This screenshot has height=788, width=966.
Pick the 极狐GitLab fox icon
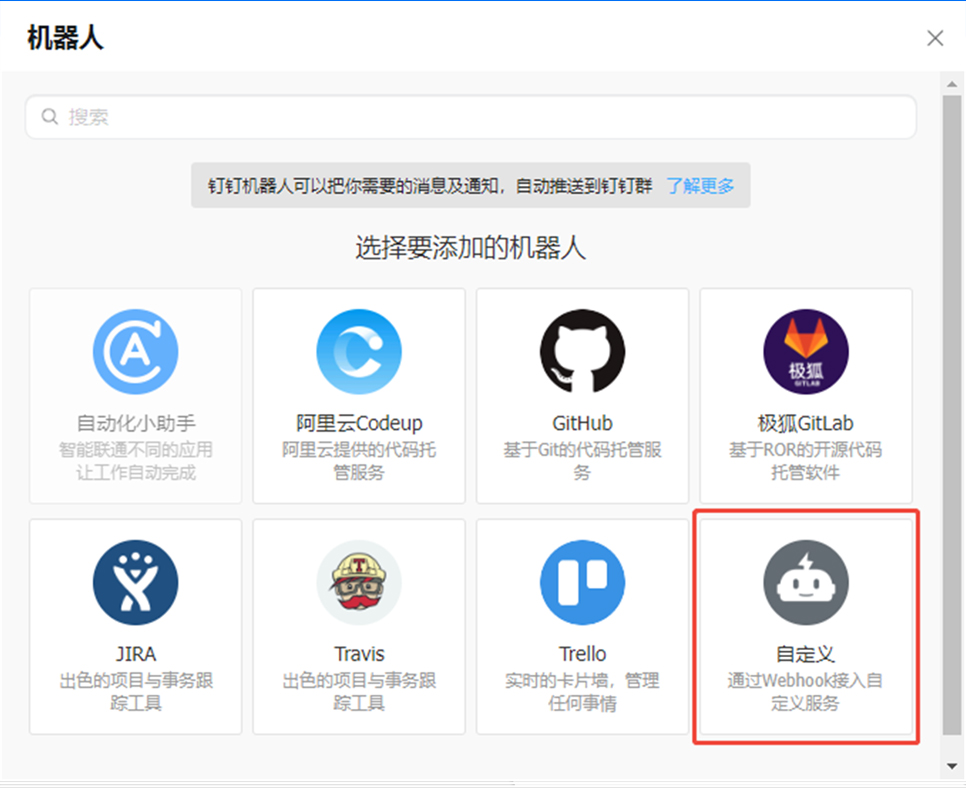point(806,352)
